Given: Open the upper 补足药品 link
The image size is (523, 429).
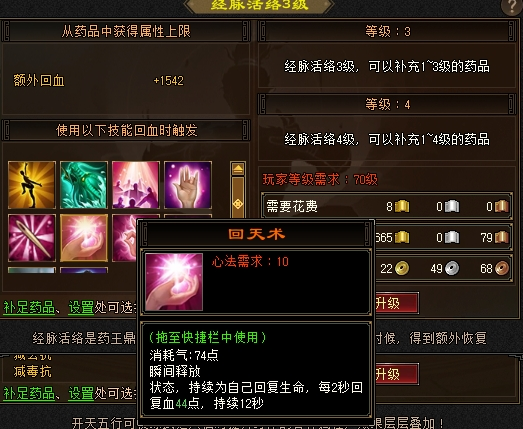Looking at the screenshot, I should pos(29,307).
